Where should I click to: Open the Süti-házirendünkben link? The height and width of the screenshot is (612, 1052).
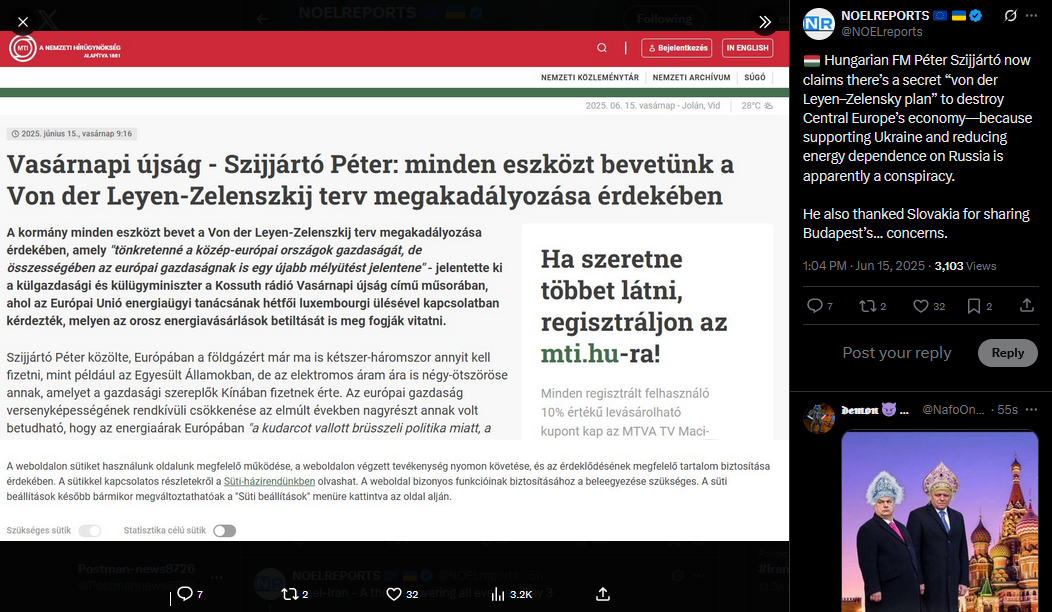point(269,481)
